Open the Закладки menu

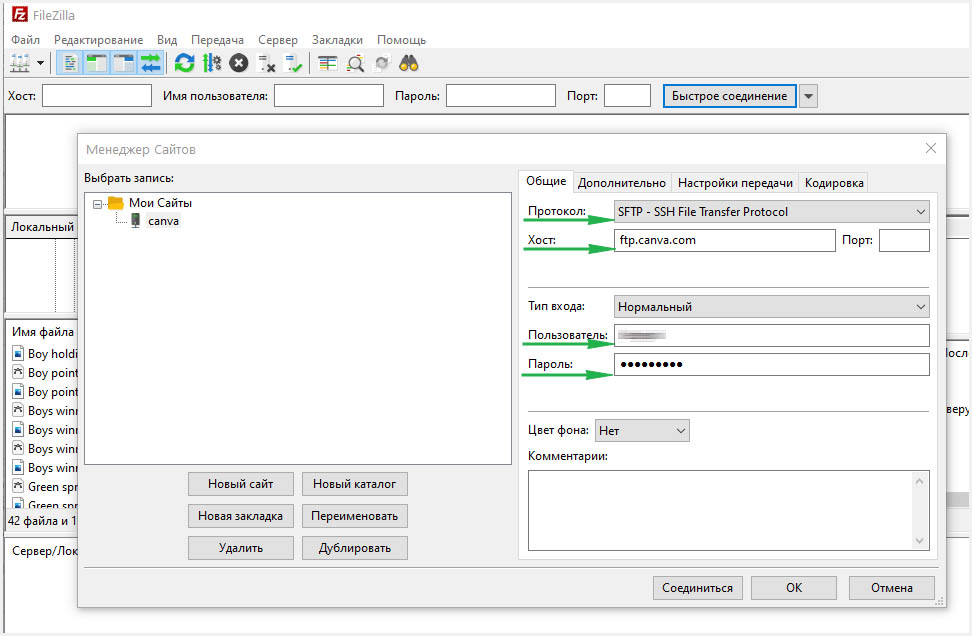(337, 40)
